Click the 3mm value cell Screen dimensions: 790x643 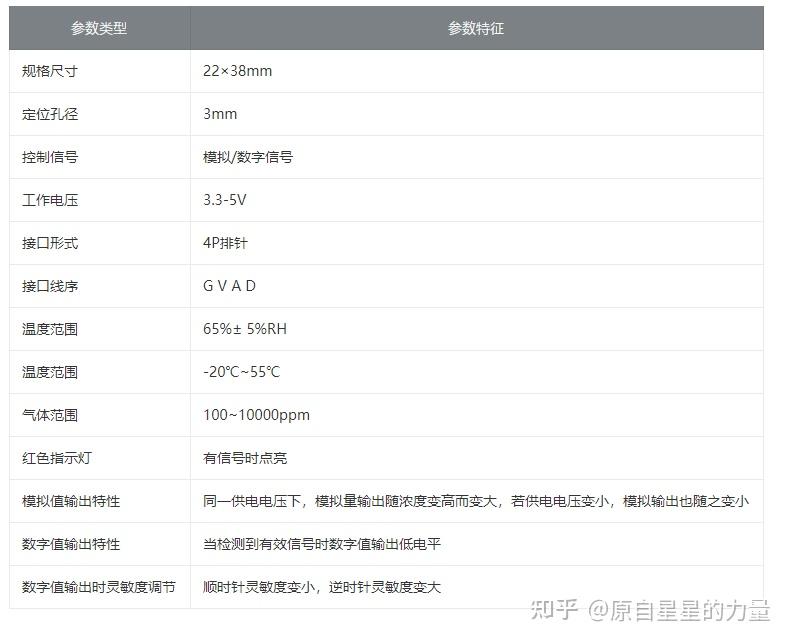click(220, 114)
